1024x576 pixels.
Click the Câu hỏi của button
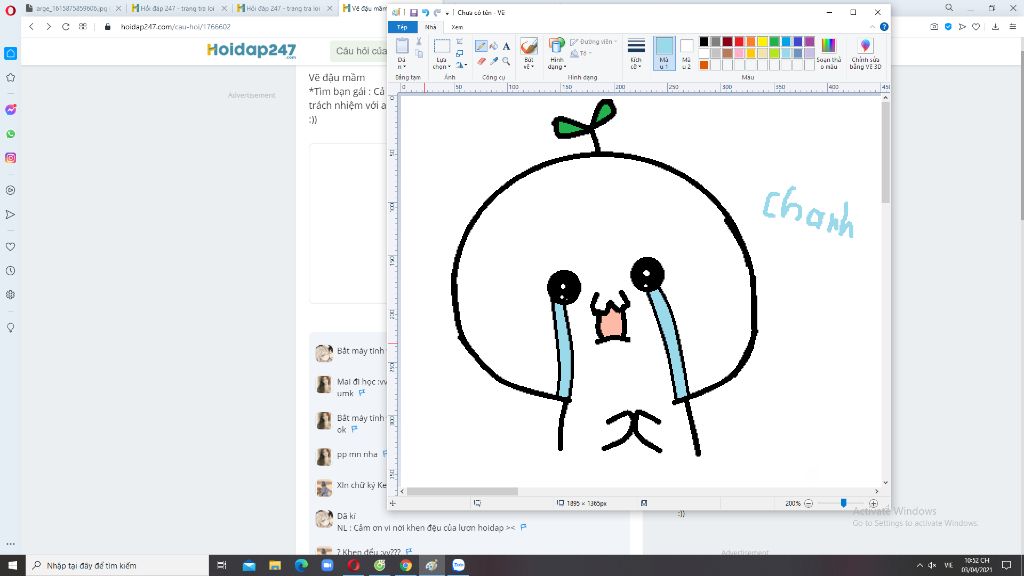(x=360, y=50)
